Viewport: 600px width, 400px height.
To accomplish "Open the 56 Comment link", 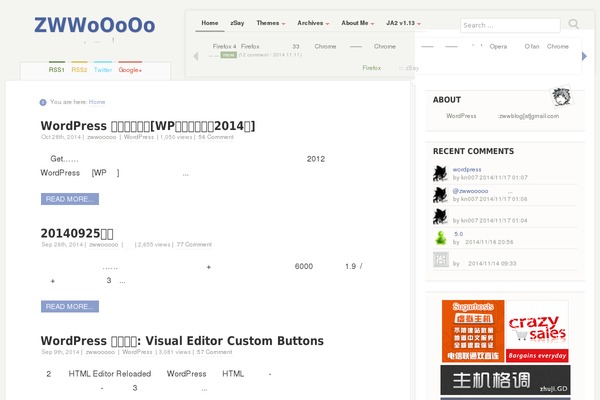I will tap(216, 137).
